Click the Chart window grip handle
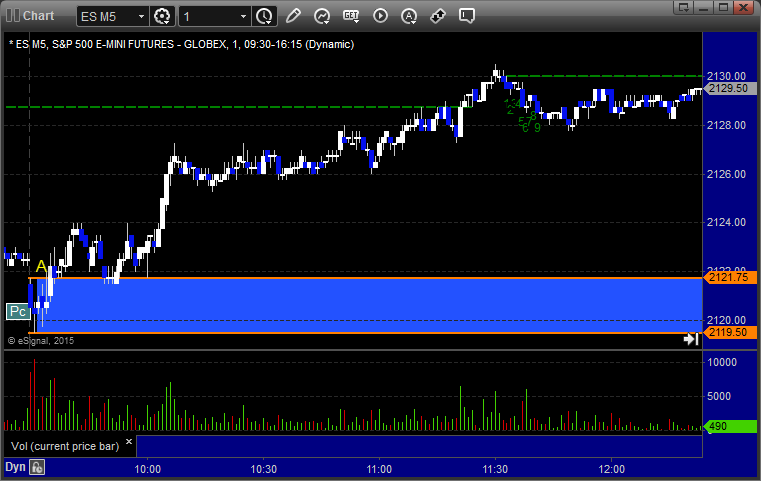This screenshot has width=761, height=481. click(13, 16)
